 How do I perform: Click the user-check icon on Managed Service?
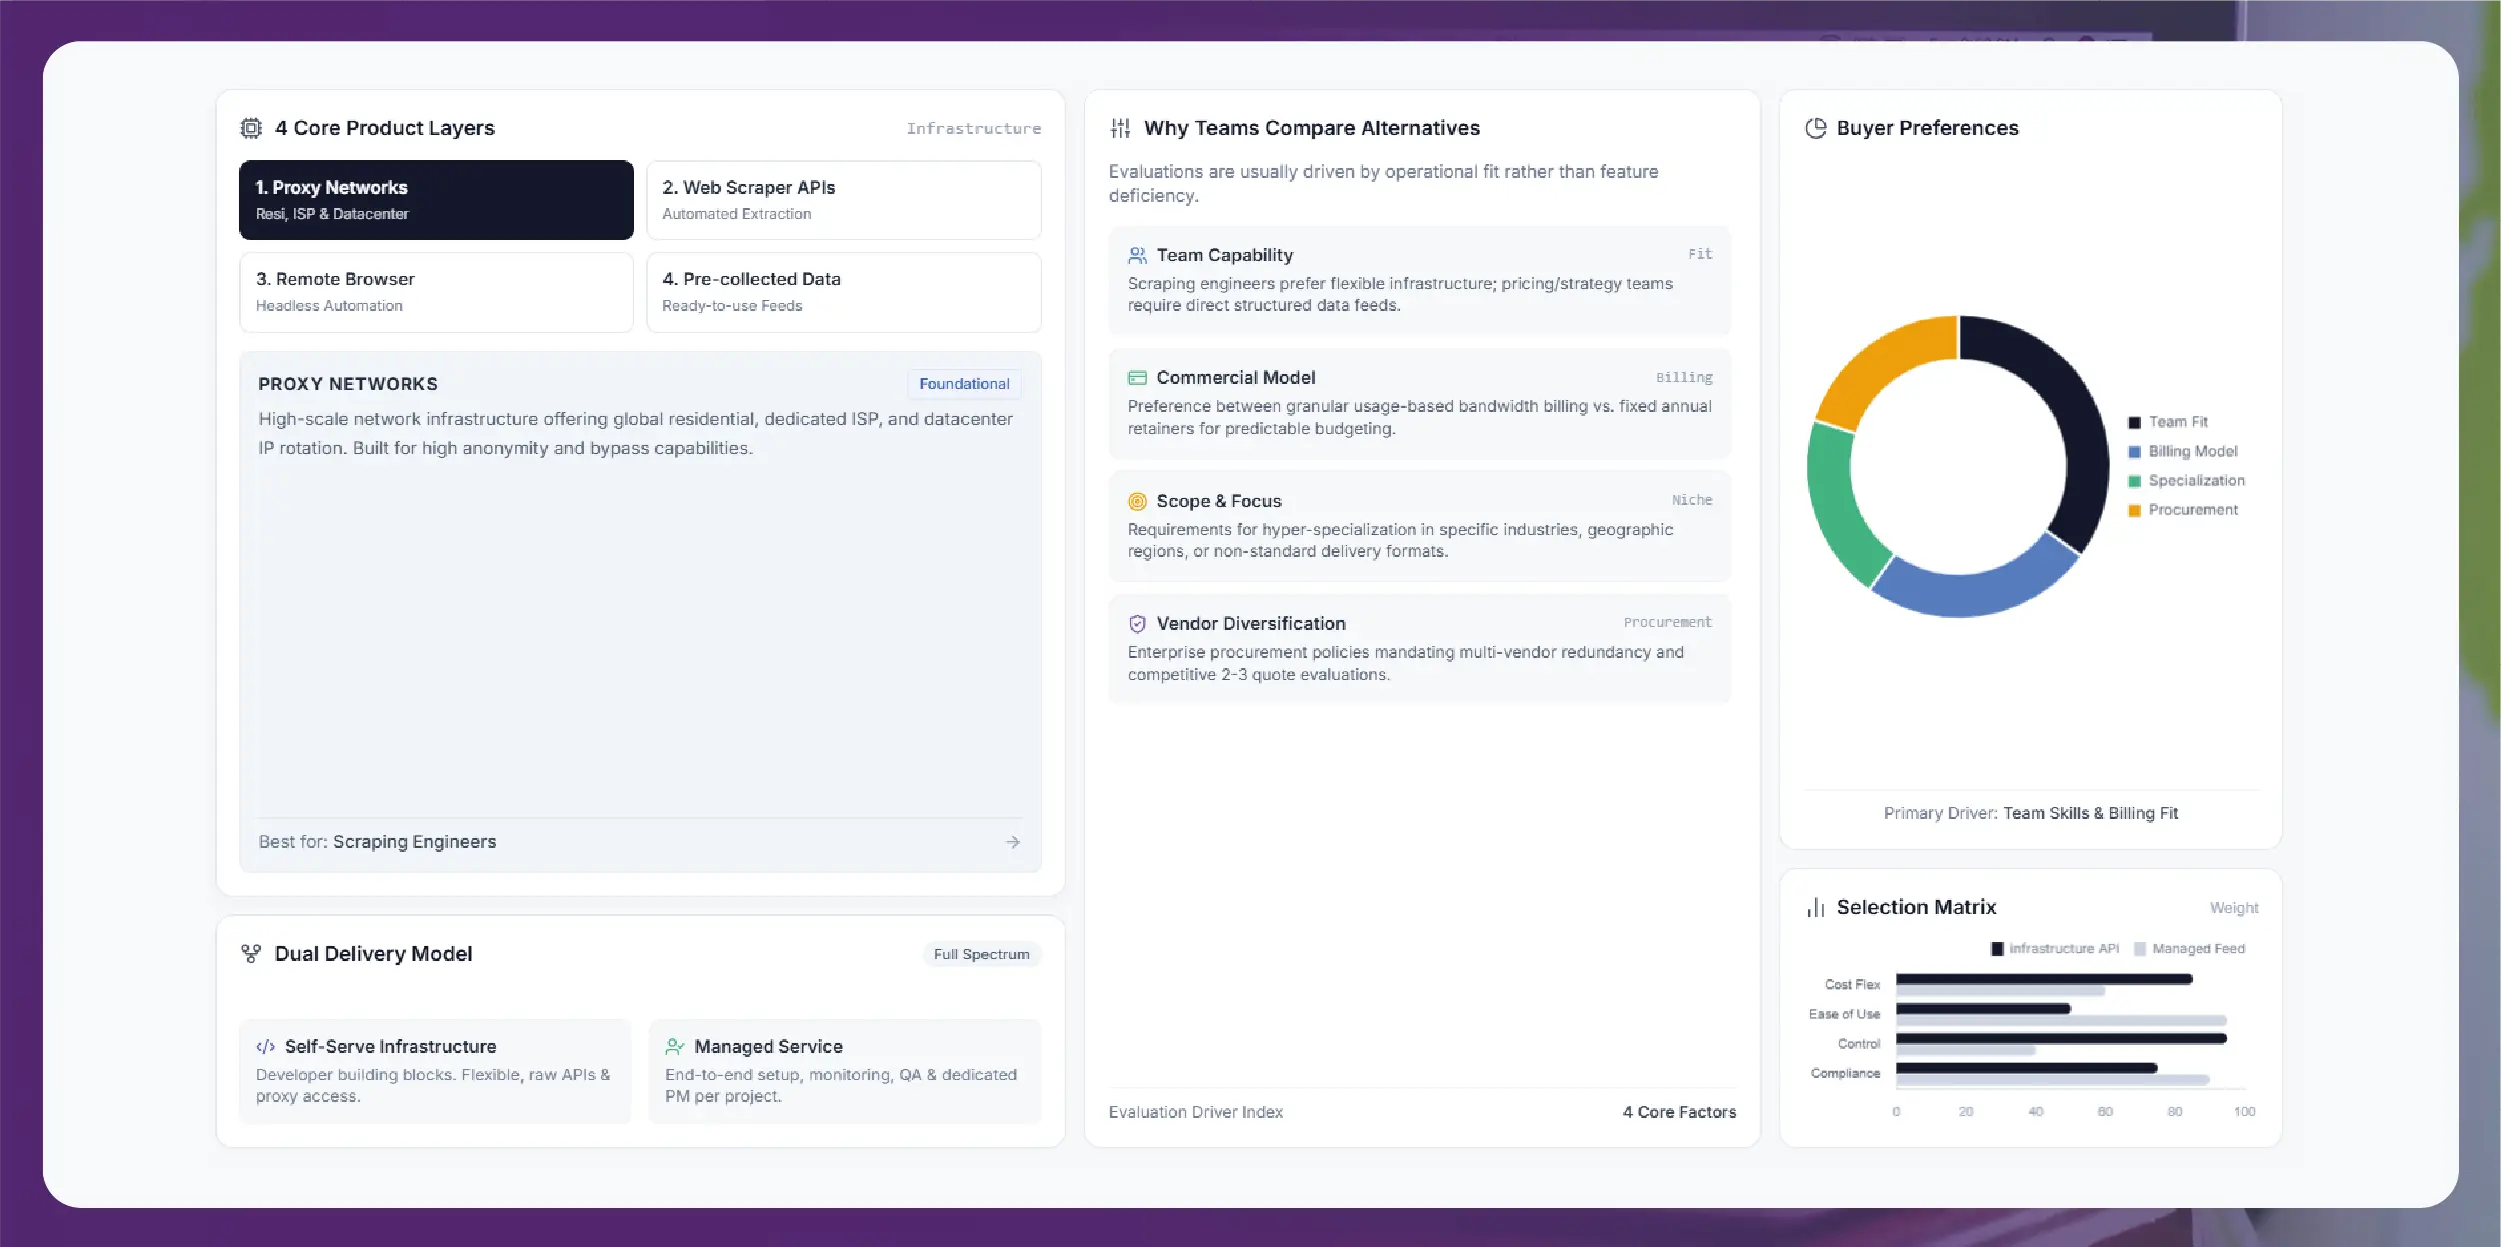point(675,1047)
